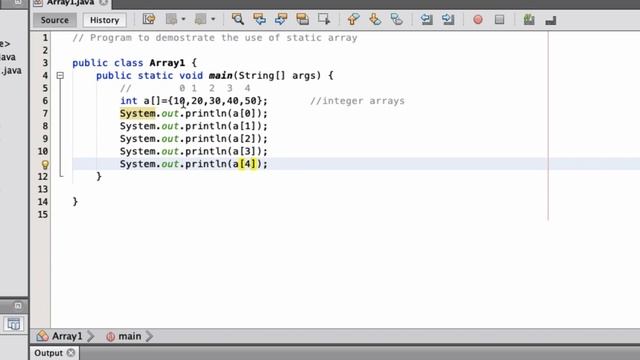Click the comment text on line 1

pos(215,38)
